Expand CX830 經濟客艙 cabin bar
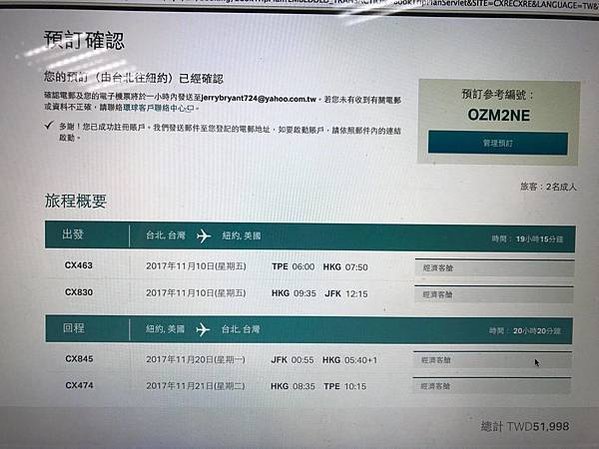 [x=494, y=294]
